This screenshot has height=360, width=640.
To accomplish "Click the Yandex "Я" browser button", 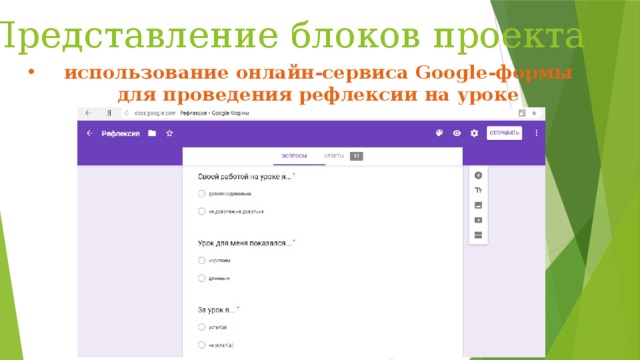I will (109, 113).
